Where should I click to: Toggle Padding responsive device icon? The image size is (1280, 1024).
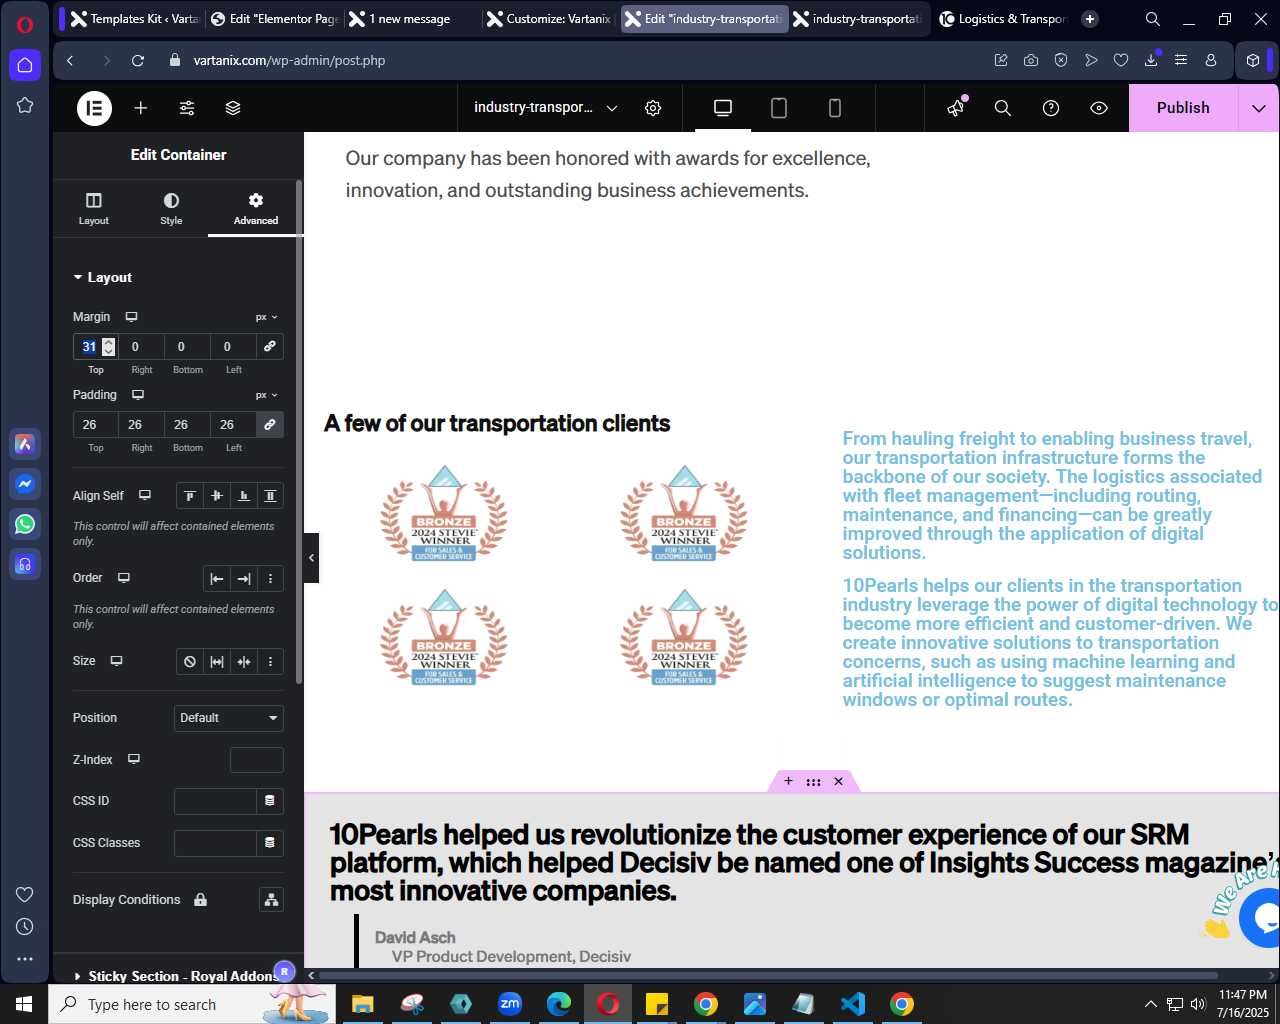pos(138,395)
